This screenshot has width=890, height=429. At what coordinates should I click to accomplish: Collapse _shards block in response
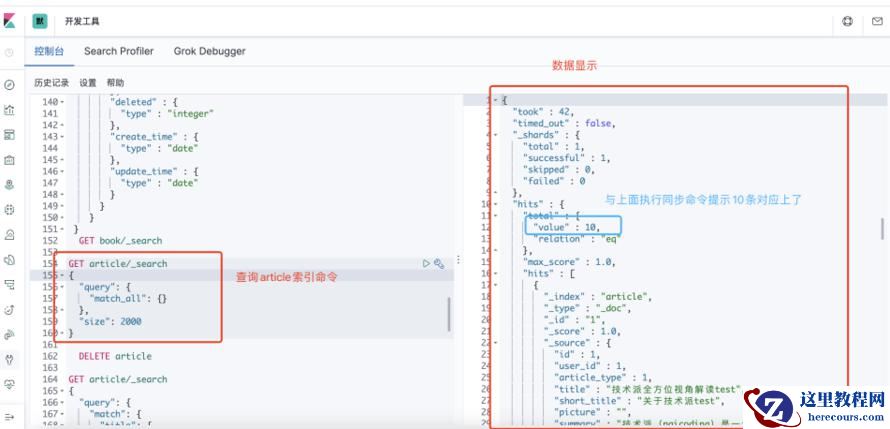(x=497, y=135)
